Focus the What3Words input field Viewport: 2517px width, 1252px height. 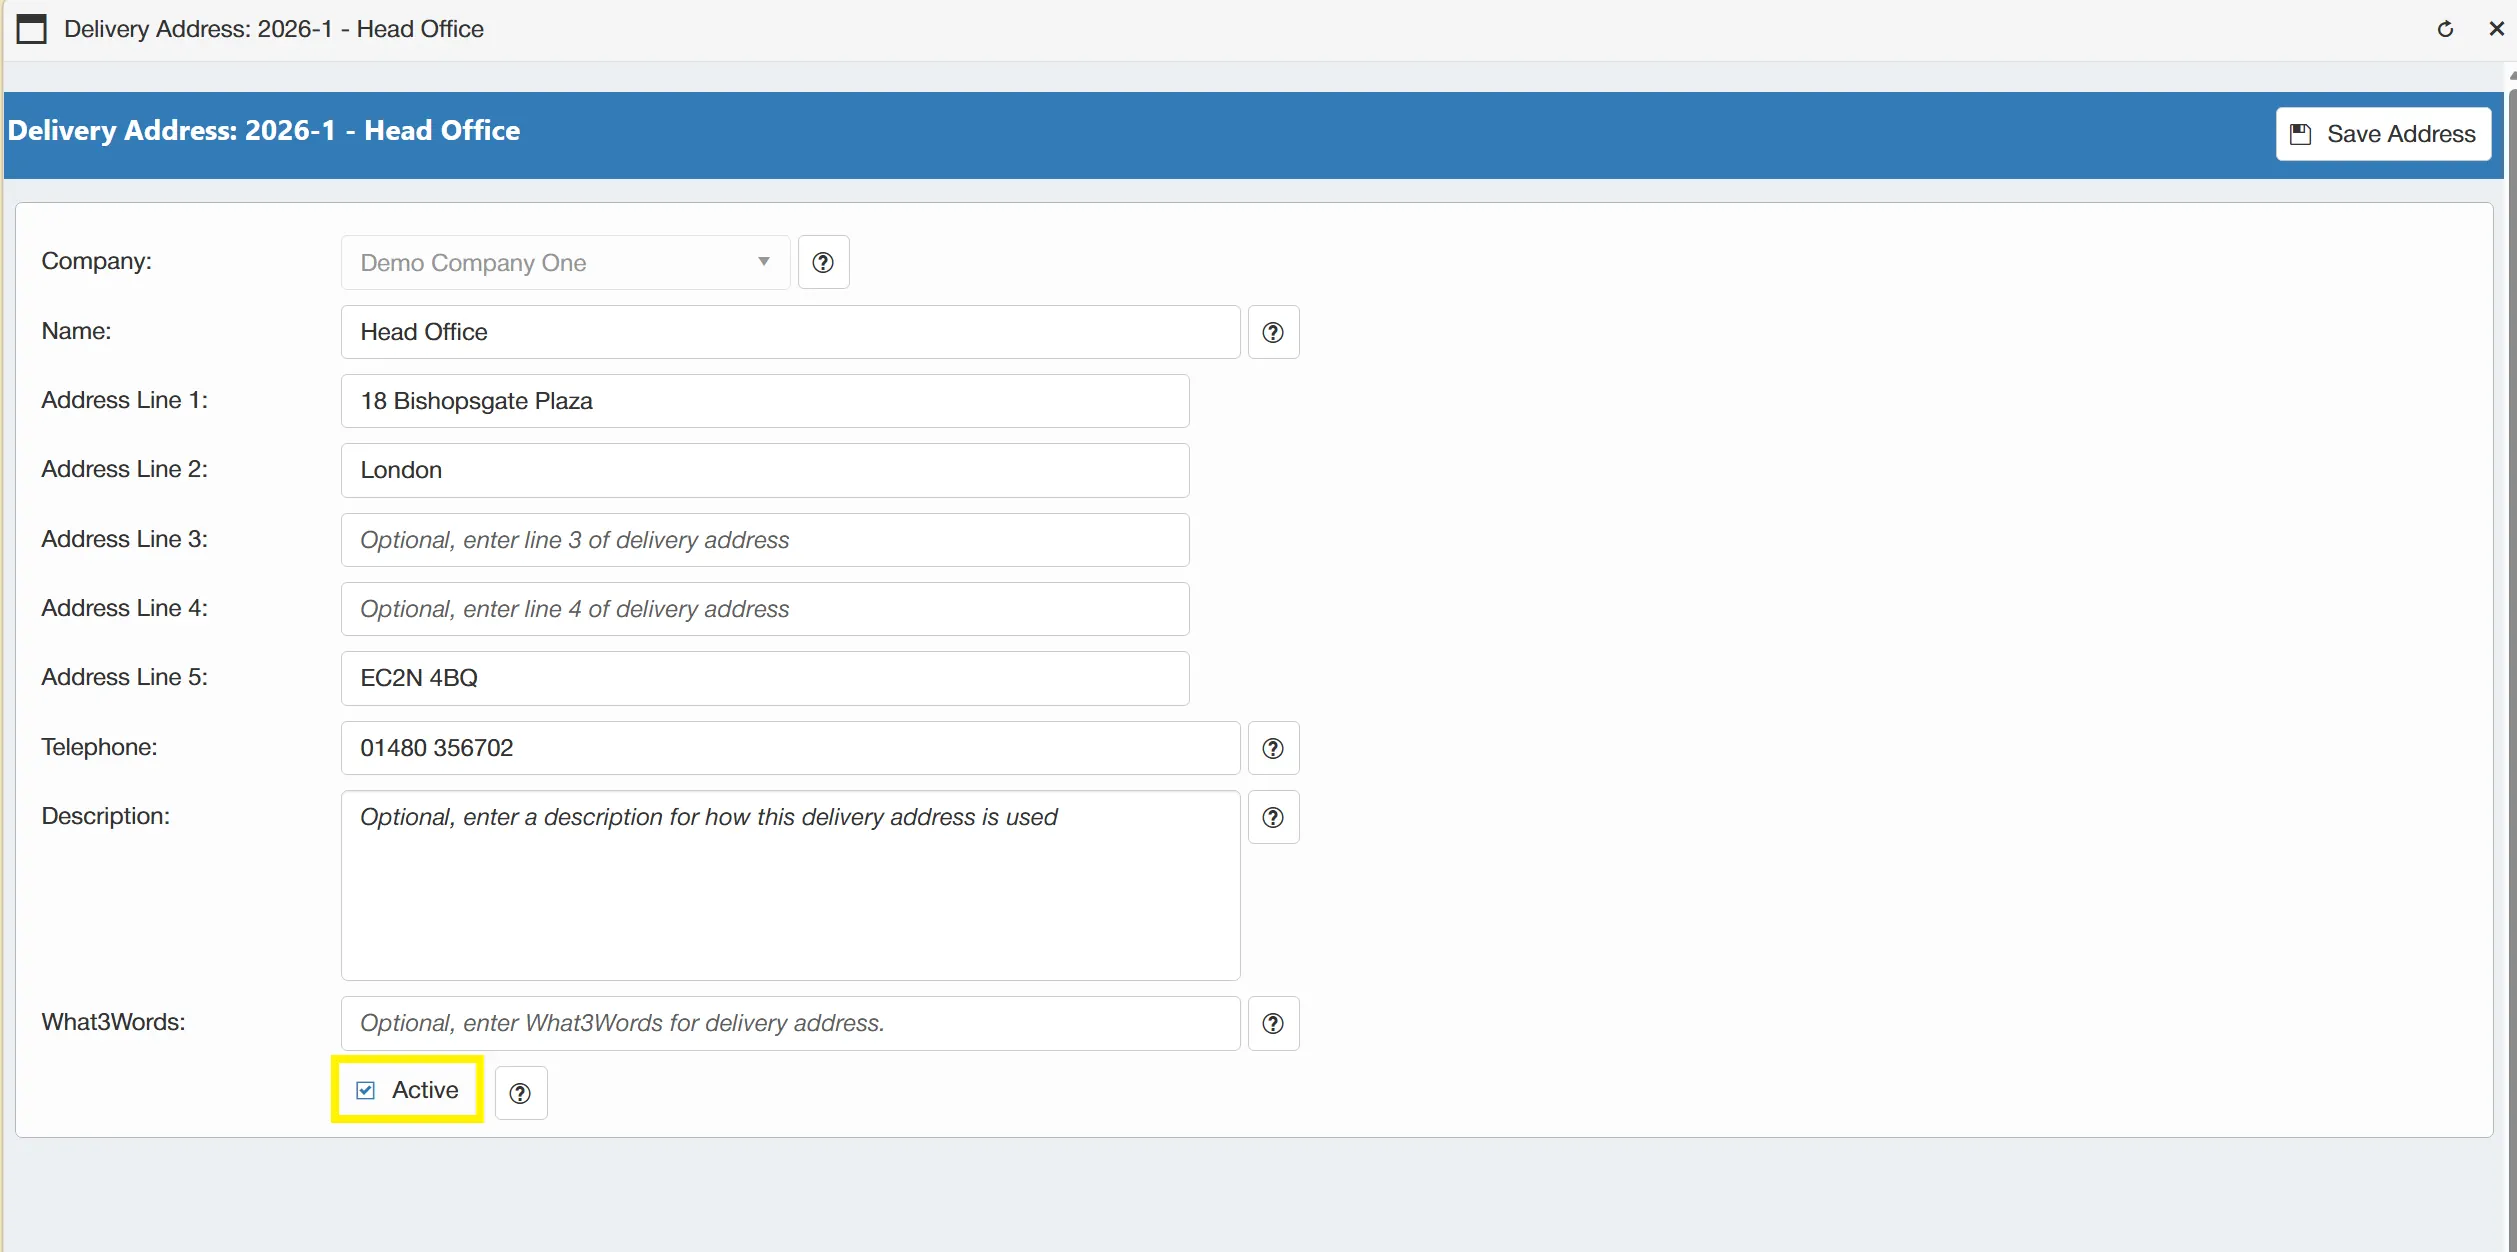point(790,1023)
